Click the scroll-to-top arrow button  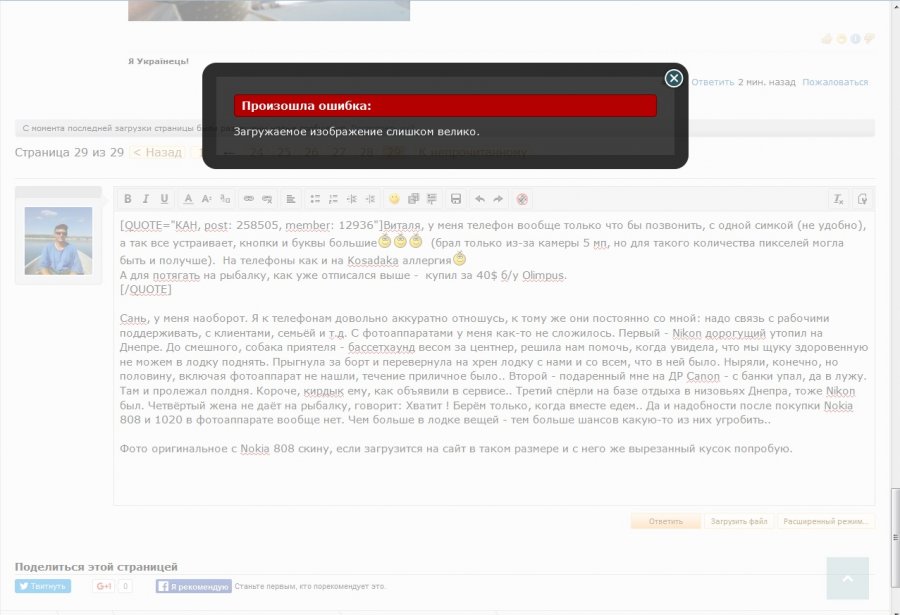click(847, 578)
